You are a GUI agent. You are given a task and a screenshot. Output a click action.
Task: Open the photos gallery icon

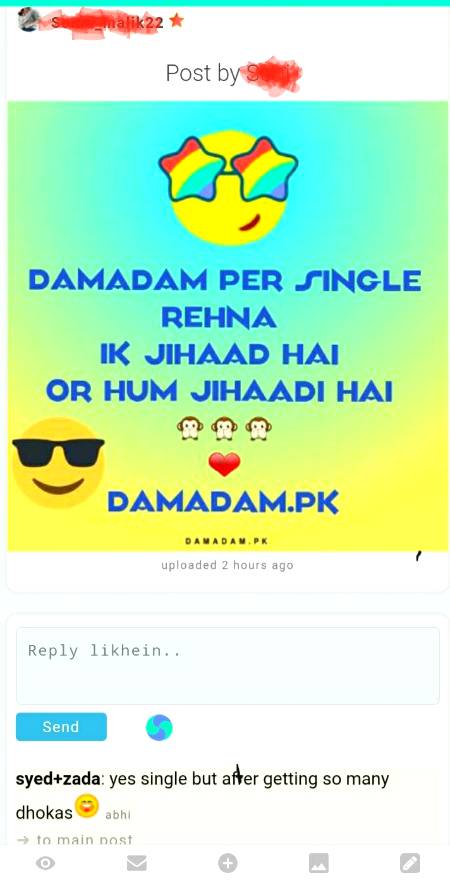coord(319,863)
